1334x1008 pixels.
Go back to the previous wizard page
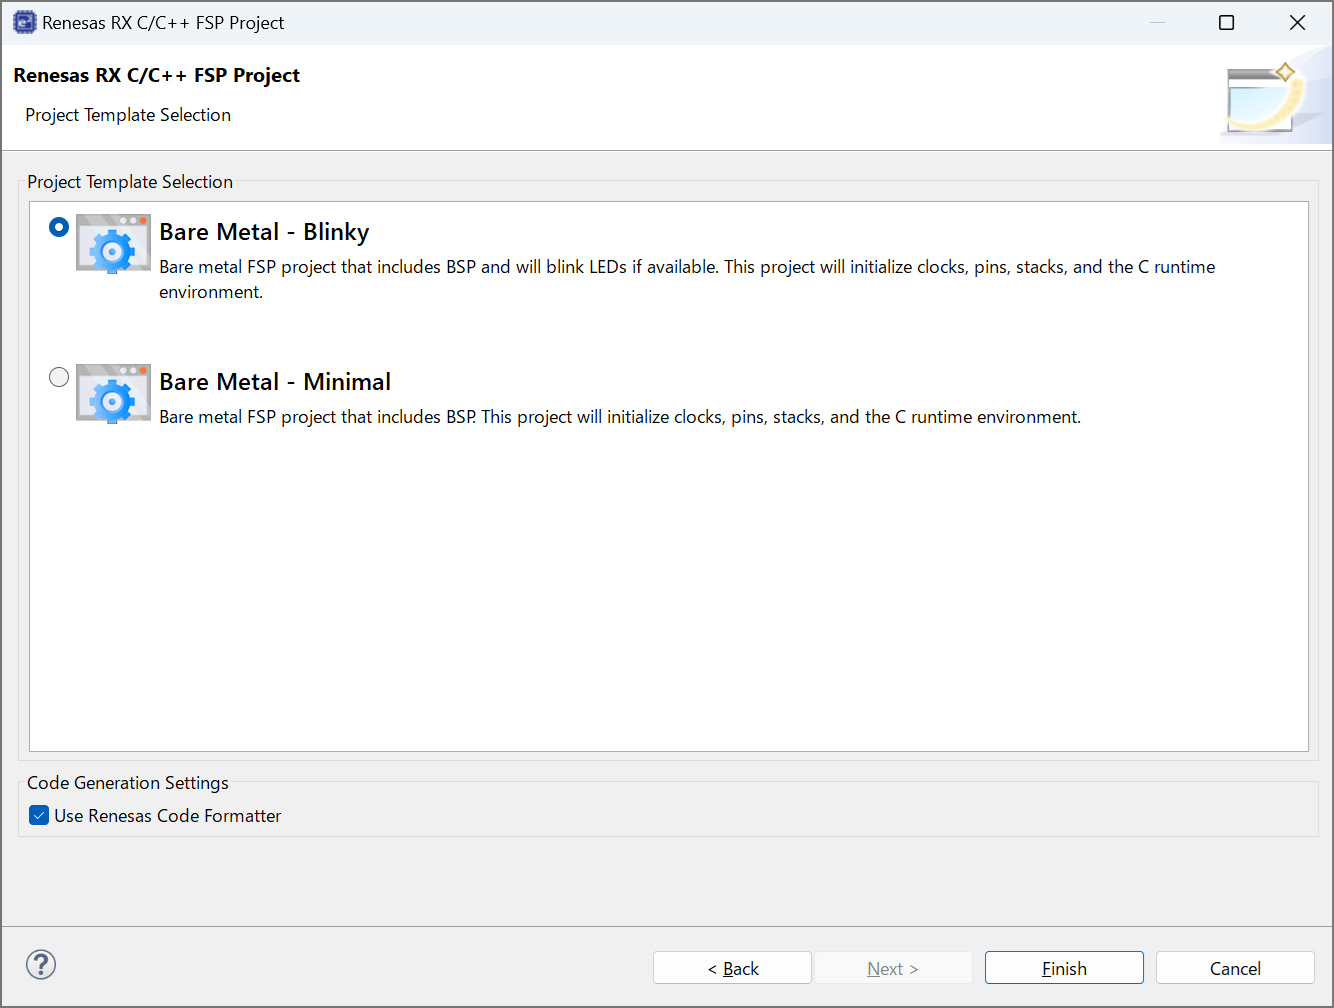(732, 968)
